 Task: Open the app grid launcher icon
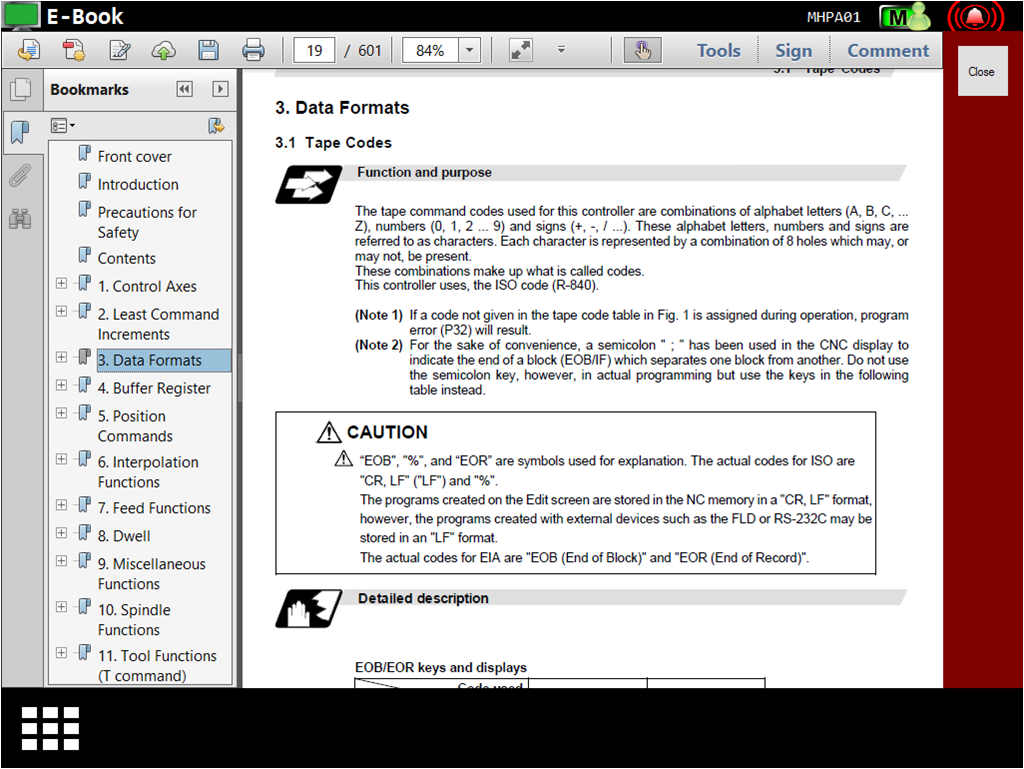click(x=50, y=728)
